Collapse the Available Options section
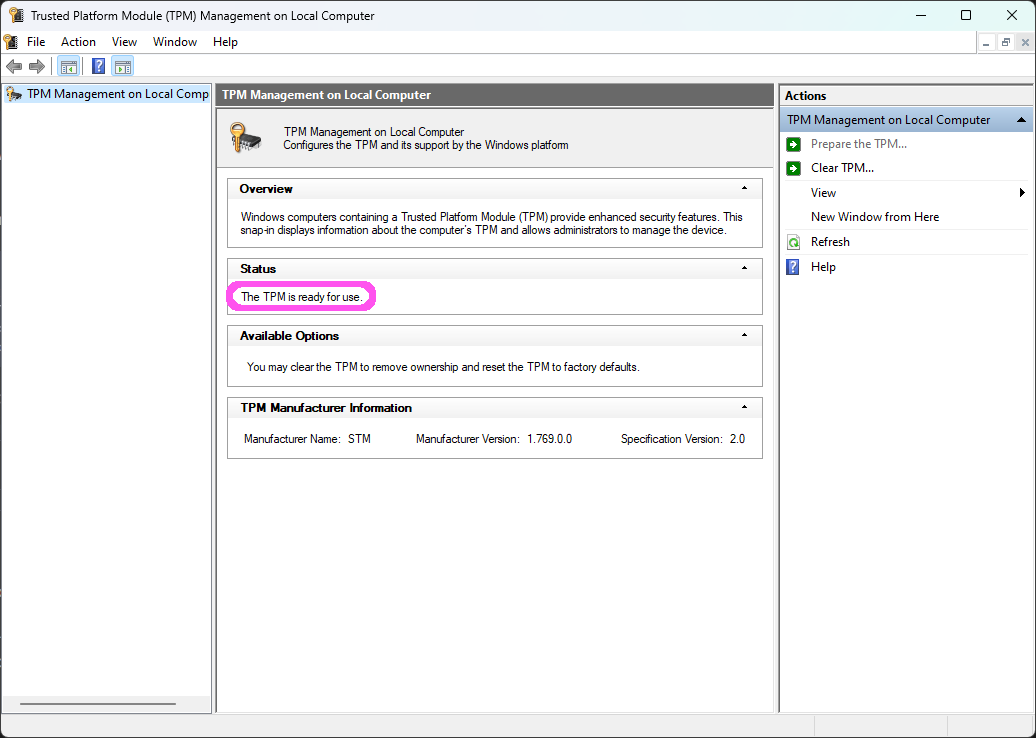The width and height of the screenshot is (1036, 738). click(744, 335)
